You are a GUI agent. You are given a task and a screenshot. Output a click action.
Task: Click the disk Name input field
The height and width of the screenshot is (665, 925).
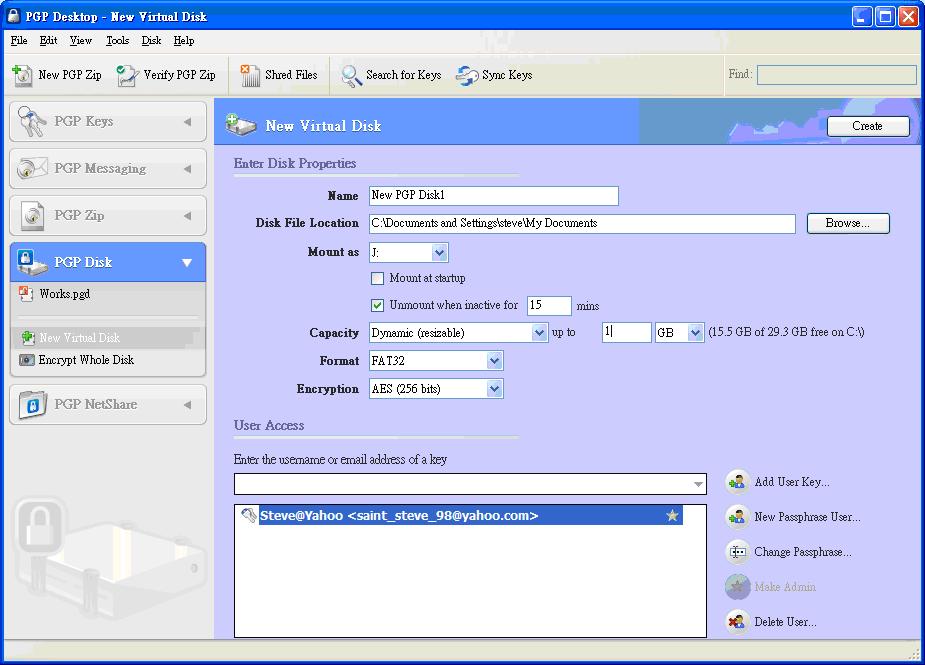494,195
